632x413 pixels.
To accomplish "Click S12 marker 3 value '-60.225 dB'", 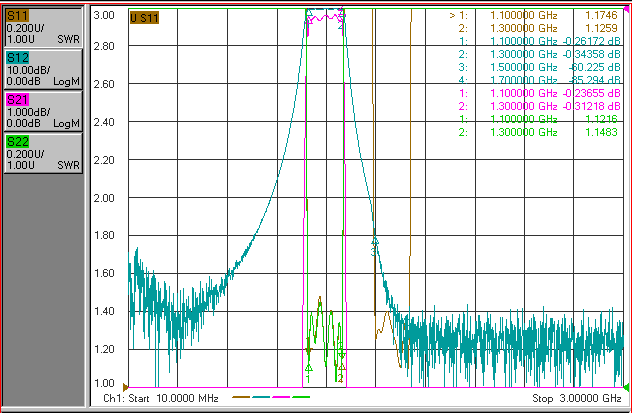I will tap(594, 67).
